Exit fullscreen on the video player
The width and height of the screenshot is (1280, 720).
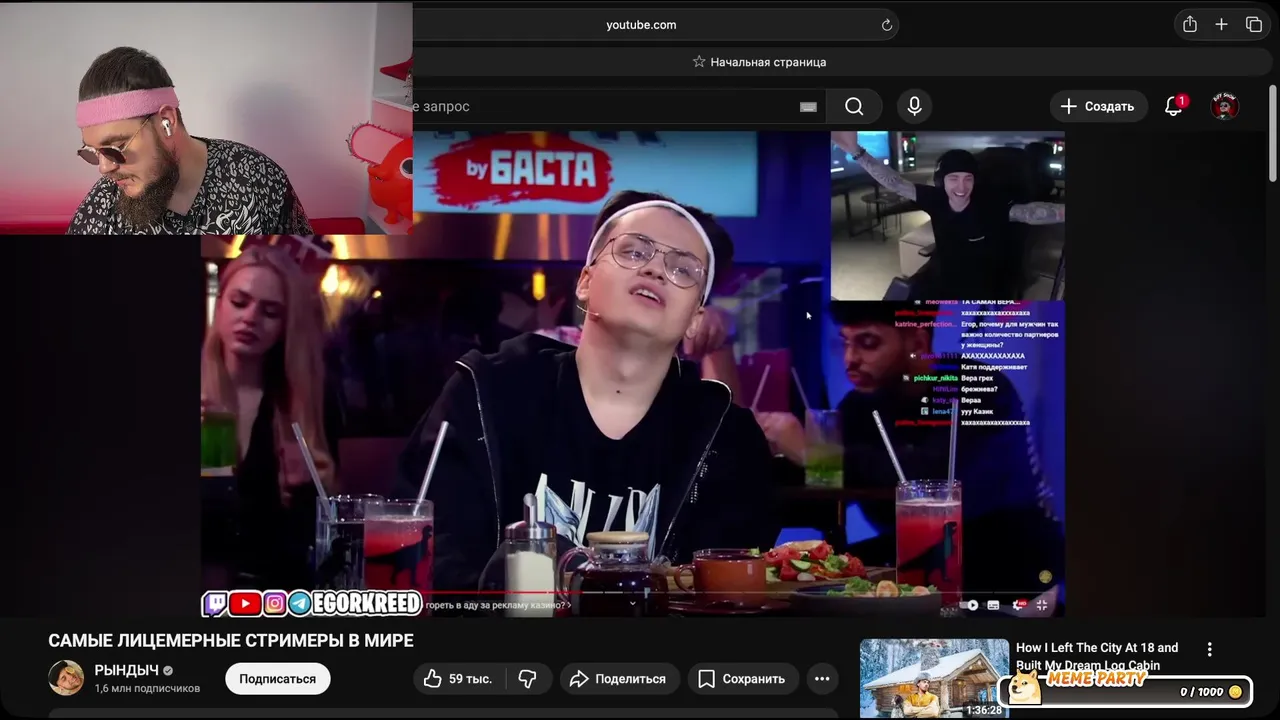pos(1042,605)
